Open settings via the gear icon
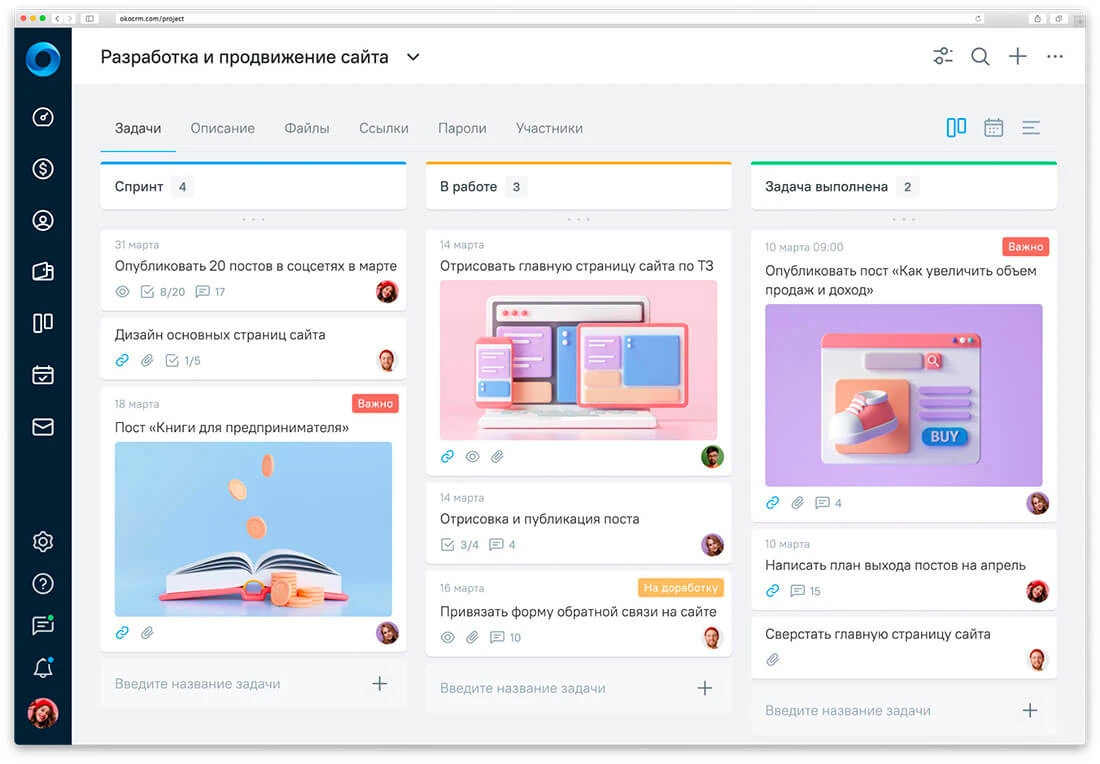Viewport: 1100px width, 764px height. (x=42, y=541)
